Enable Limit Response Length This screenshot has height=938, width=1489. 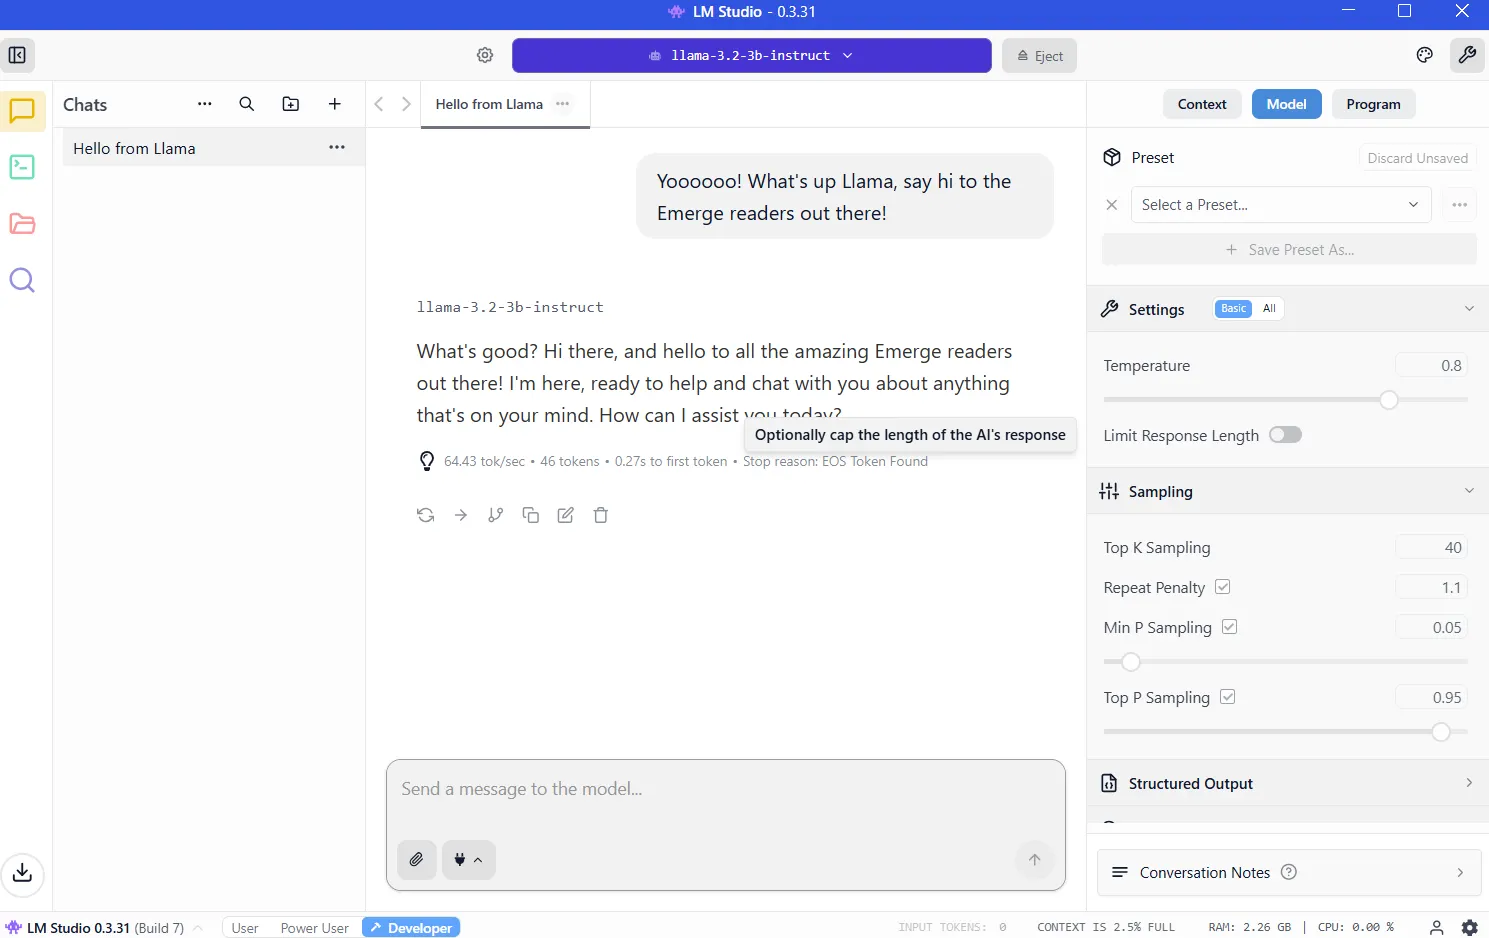coord(1285,434)
